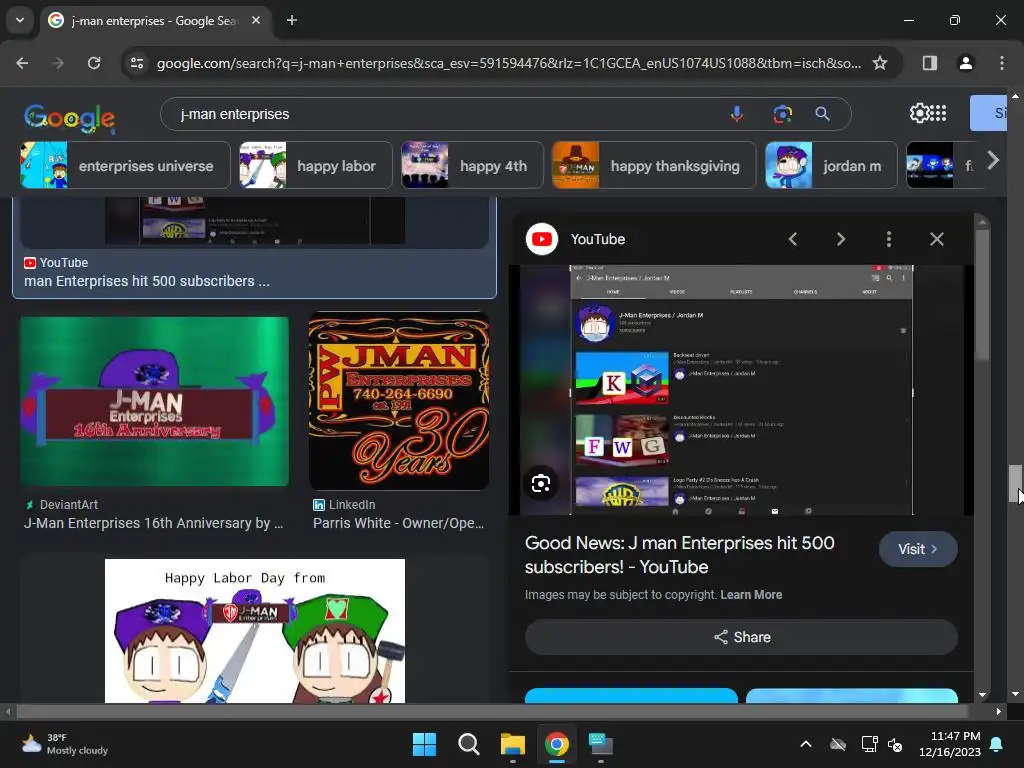Click the page vertical scrollbar thumb
Viewport: 1024px width, 768px height.
[x=1014, y=484]
